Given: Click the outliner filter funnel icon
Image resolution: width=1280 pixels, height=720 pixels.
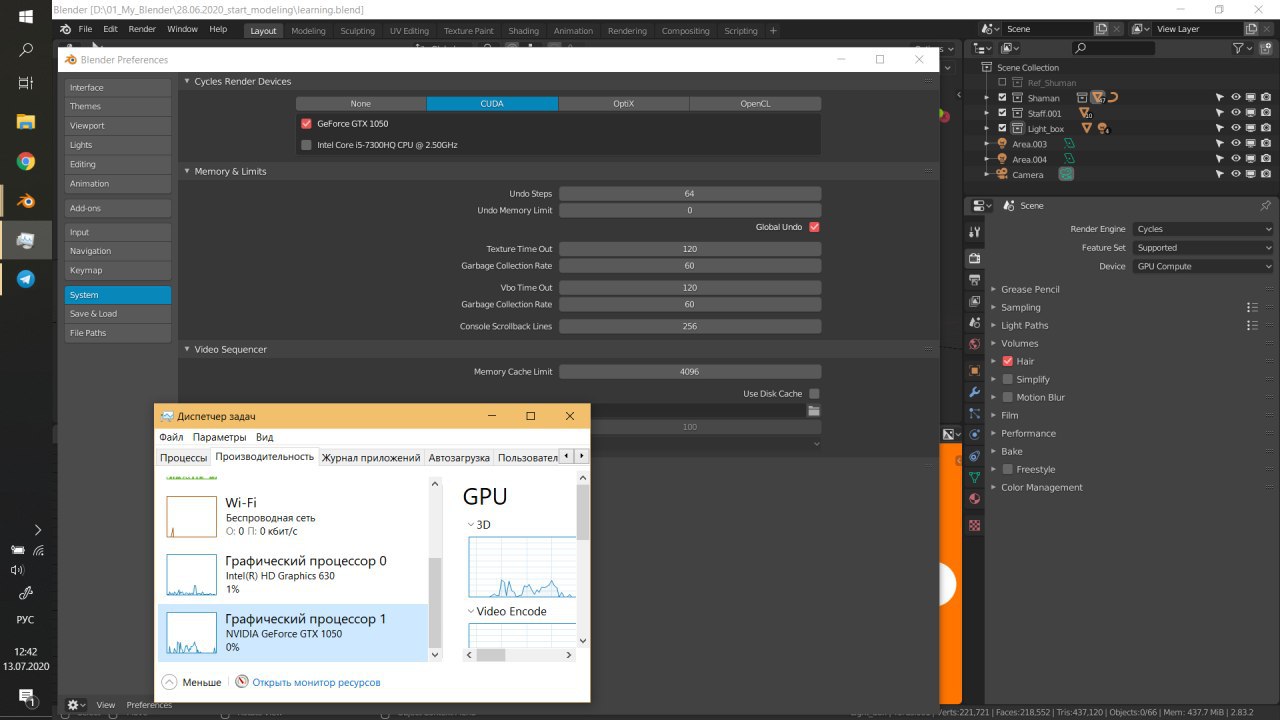Looking at the screenshot, I should pyautogui.click(x=1238, y=48).
